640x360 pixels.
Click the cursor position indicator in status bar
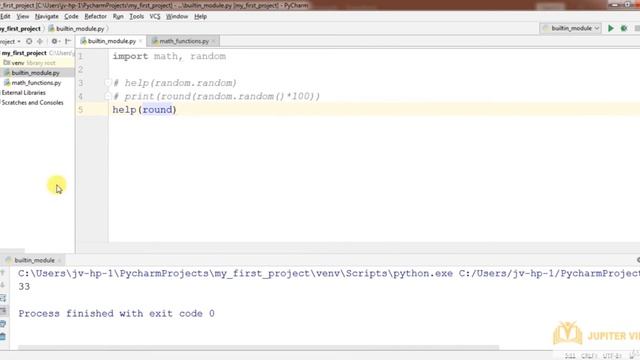pos(570,356)
